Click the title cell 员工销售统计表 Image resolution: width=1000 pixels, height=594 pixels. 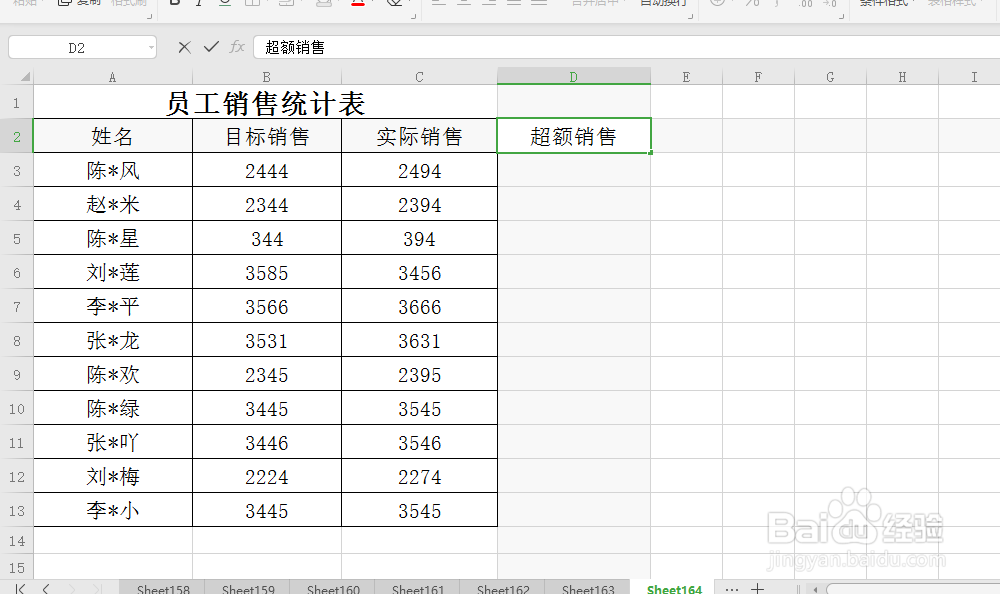point(265,102)
